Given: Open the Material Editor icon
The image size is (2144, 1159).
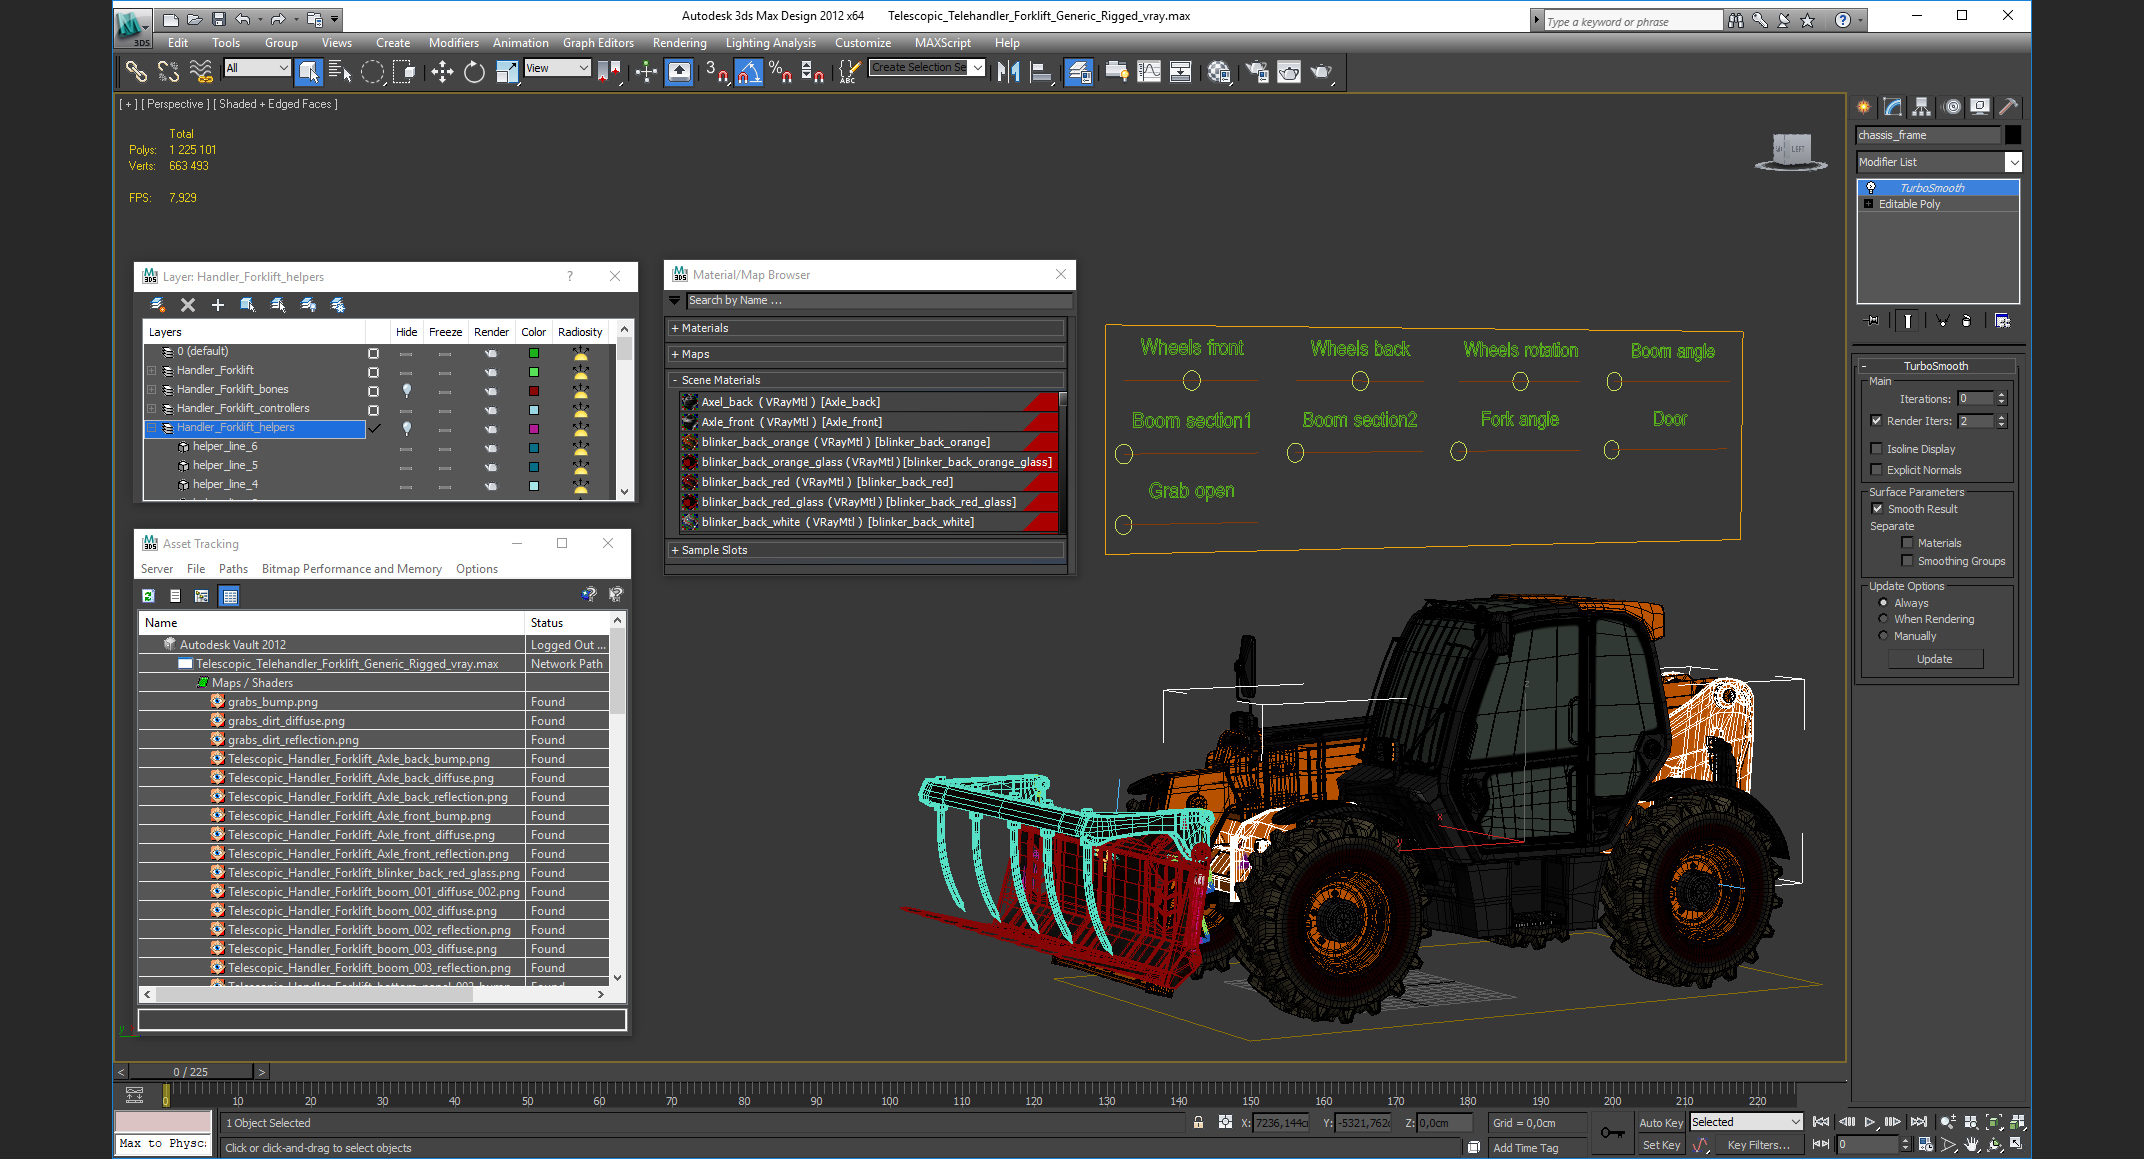Looking at the screenshot, I should click(1218, 71).
